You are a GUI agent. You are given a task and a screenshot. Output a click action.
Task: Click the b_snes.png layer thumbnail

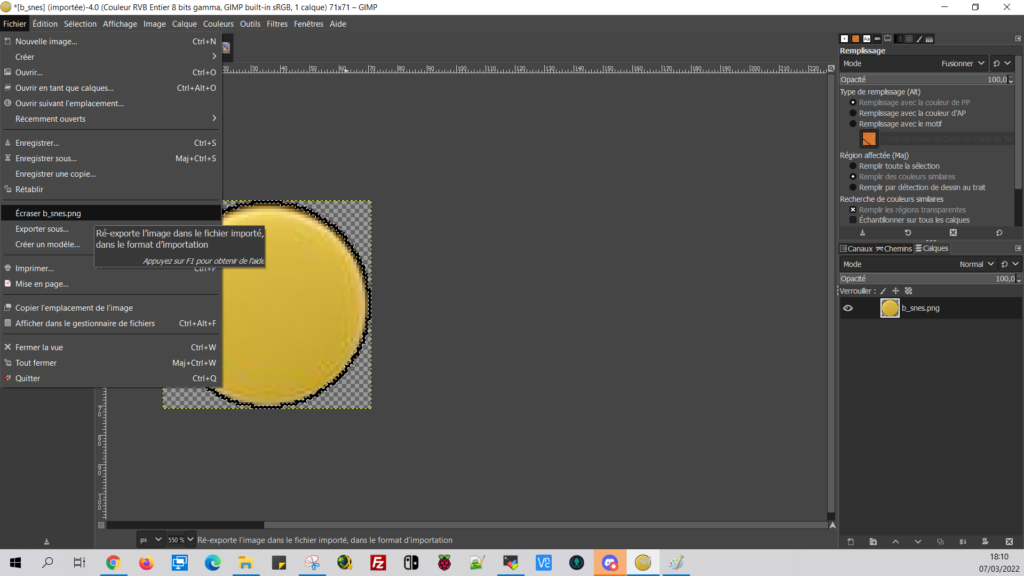click(x=889, y=308)
